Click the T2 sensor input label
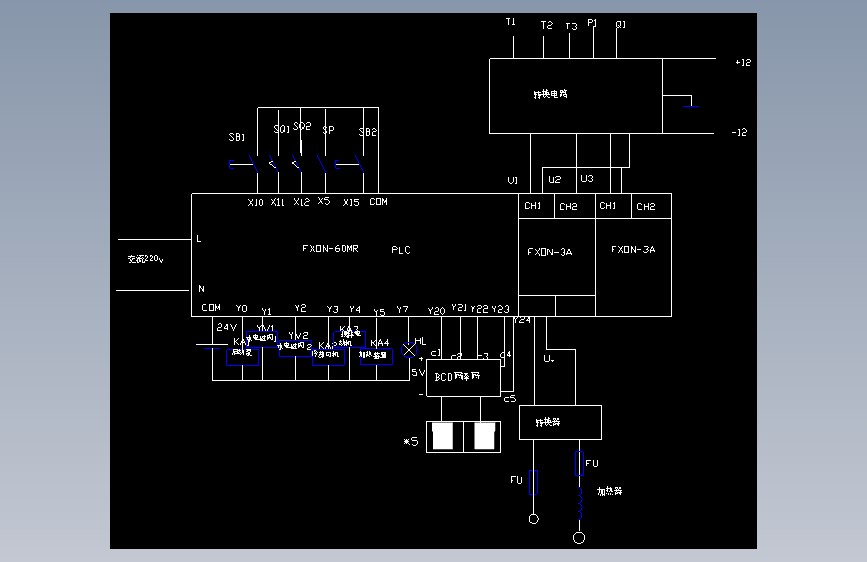Screen dimensions: 867x562 coord(546,25)
